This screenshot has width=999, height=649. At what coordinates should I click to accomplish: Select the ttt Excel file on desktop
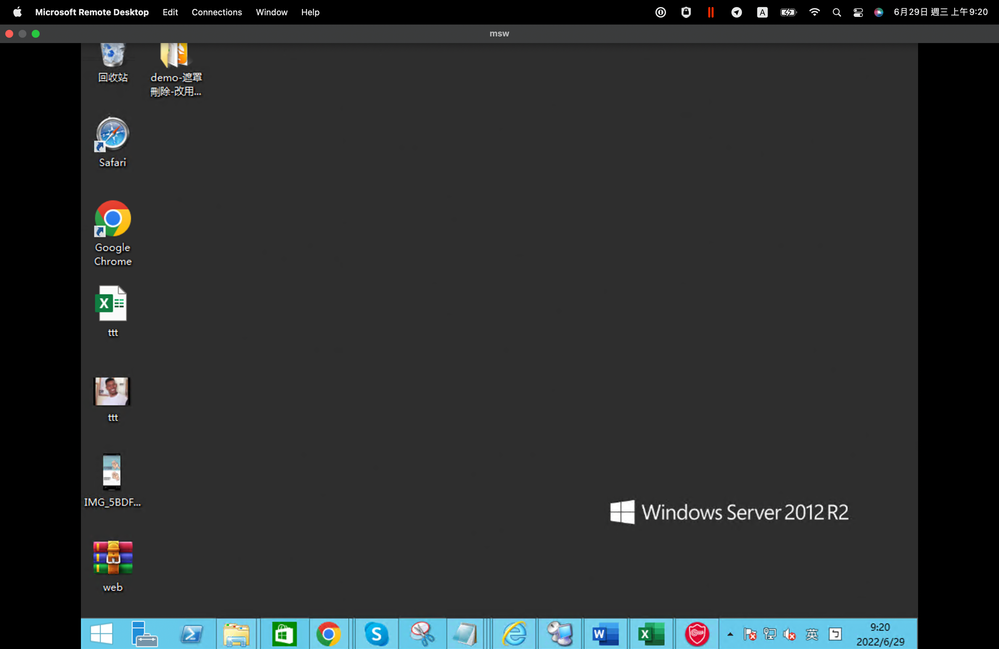[x=113, y=311]
